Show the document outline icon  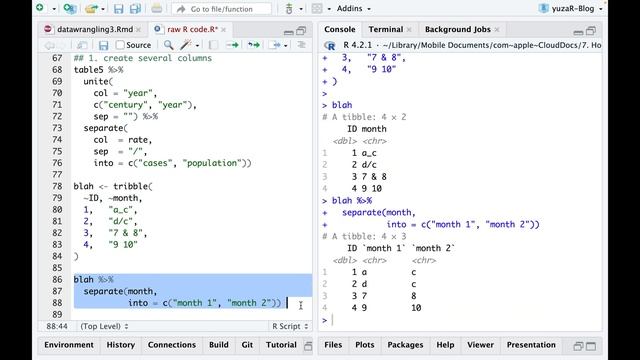(x=302, y=45)
